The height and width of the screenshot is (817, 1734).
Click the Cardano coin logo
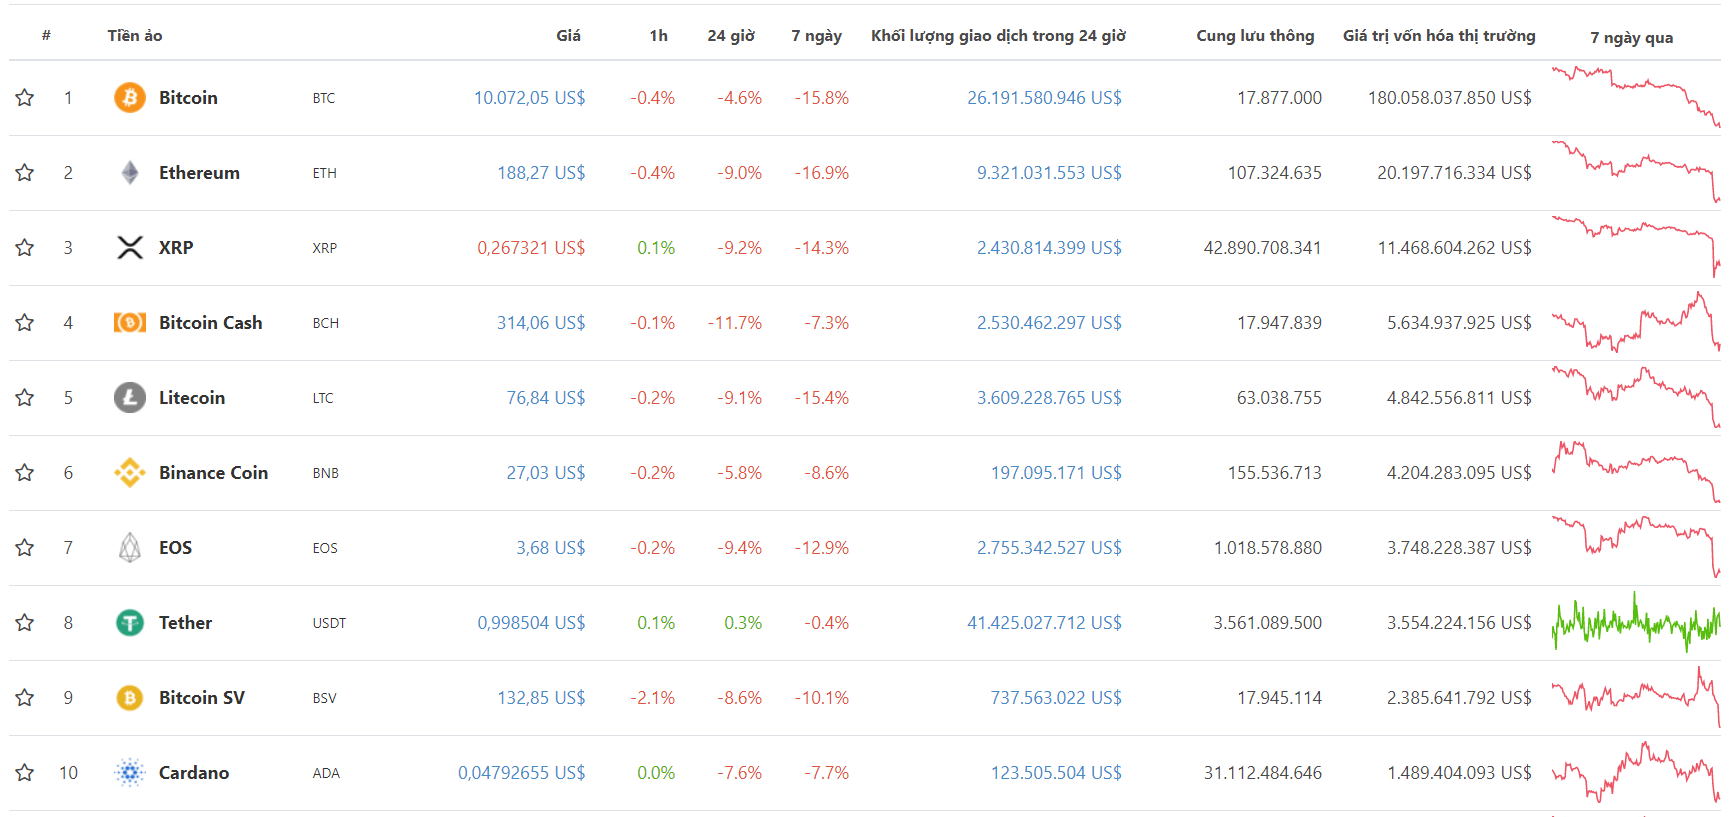pos(130,773)
